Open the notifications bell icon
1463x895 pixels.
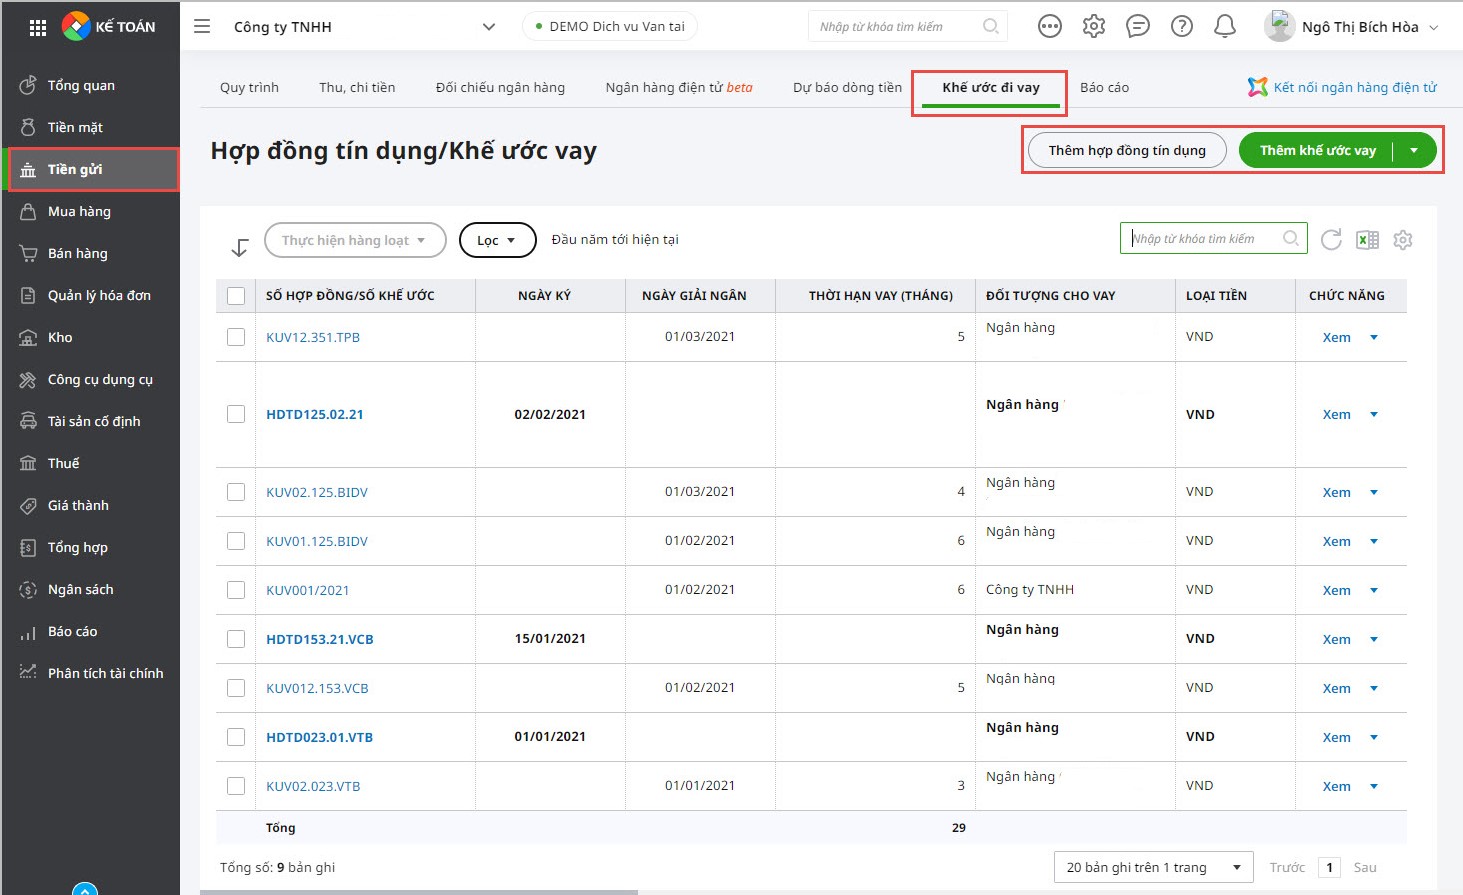pyautogui.click(x=1225, y=27)
